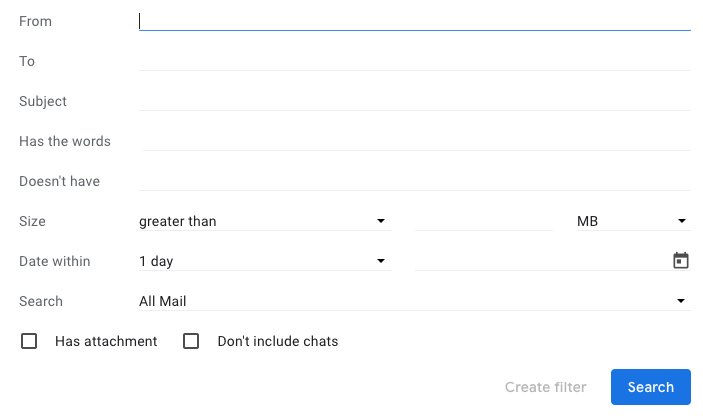Check the Has attachment checkbox
Viewport: 703px width, 418px height.
29,341
